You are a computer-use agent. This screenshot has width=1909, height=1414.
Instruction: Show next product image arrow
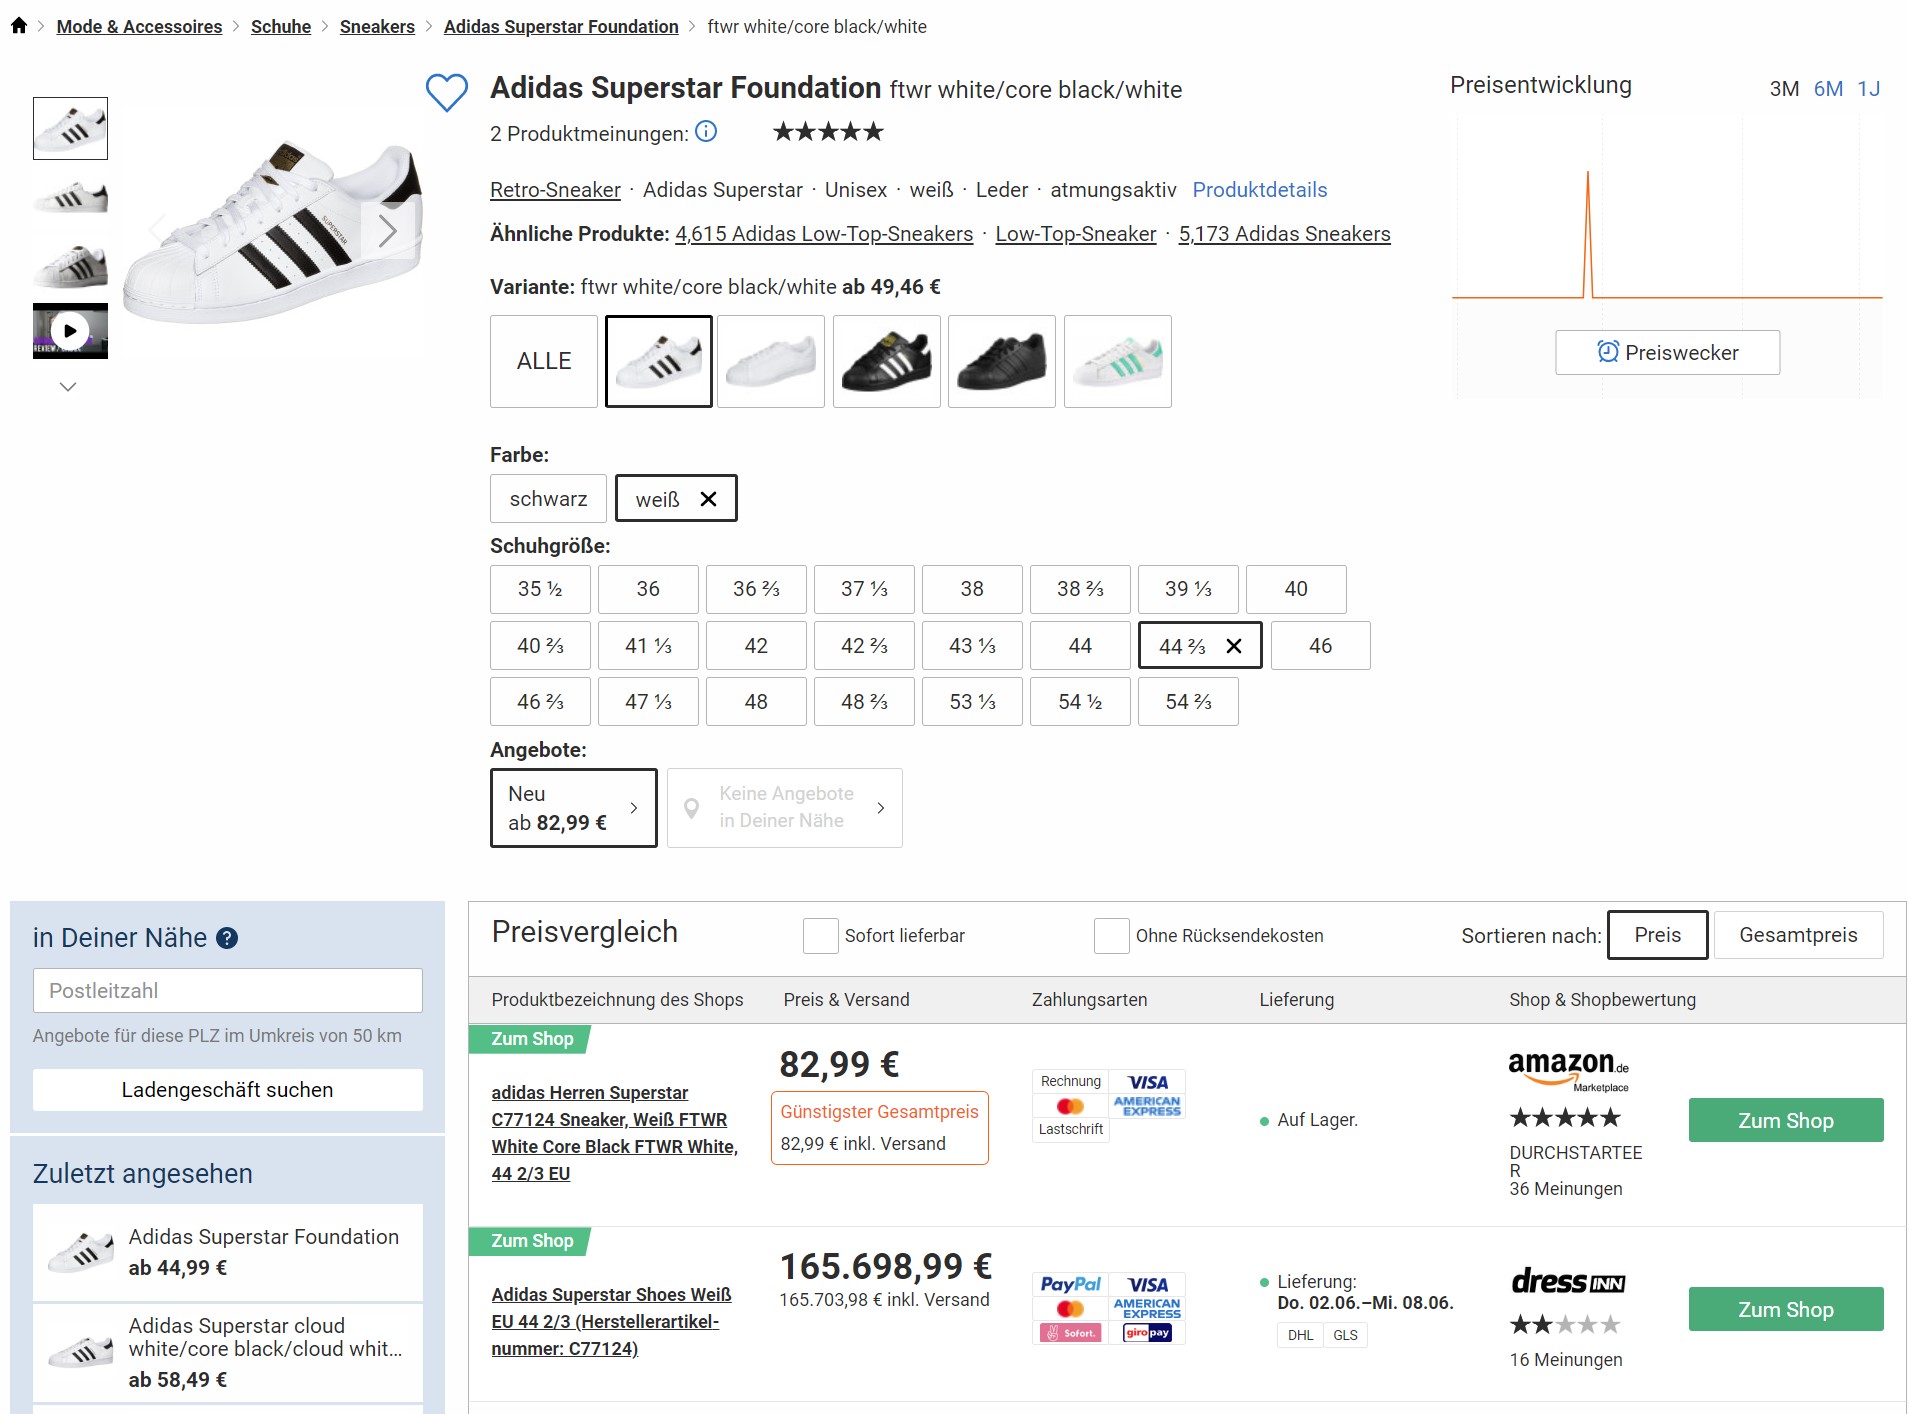tap(387, 231)
